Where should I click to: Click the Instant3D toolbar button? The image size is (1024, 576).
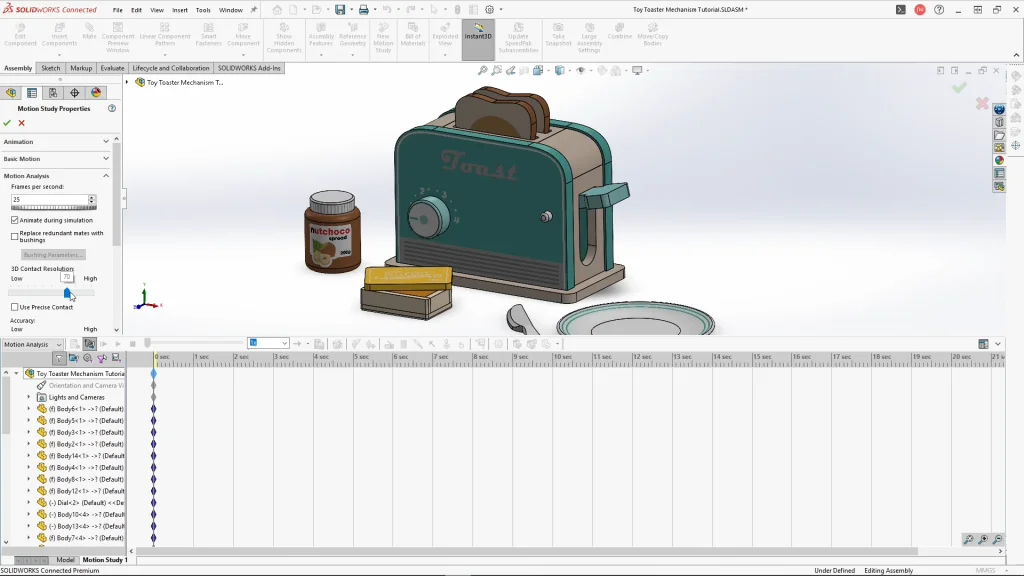478,31
